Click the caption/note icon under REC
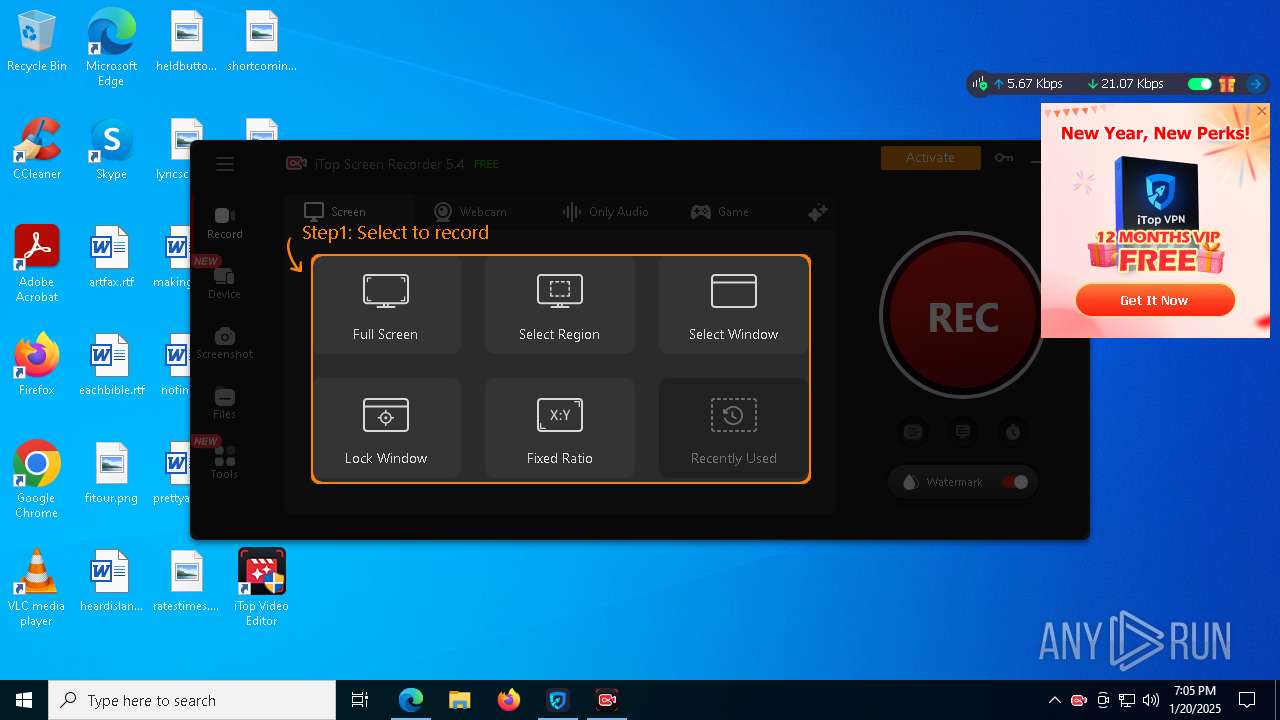Image resolution: width=1280 pixels, height=720 pixels. [963, 432]
